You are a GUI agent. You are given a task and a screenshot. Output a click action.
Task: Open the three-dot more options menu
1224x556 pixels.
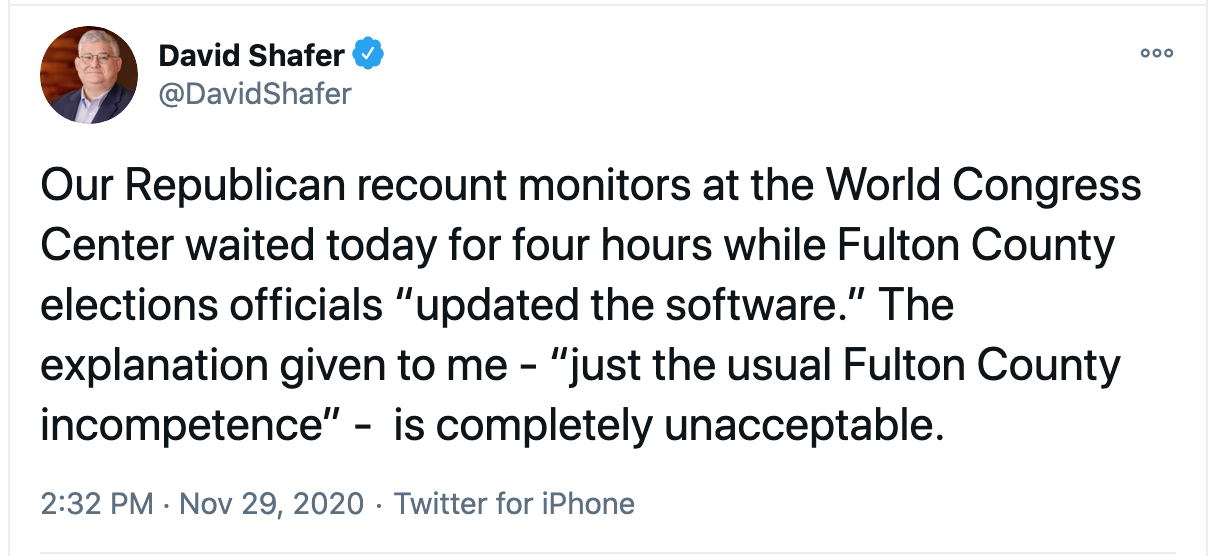pos(1157,53)
